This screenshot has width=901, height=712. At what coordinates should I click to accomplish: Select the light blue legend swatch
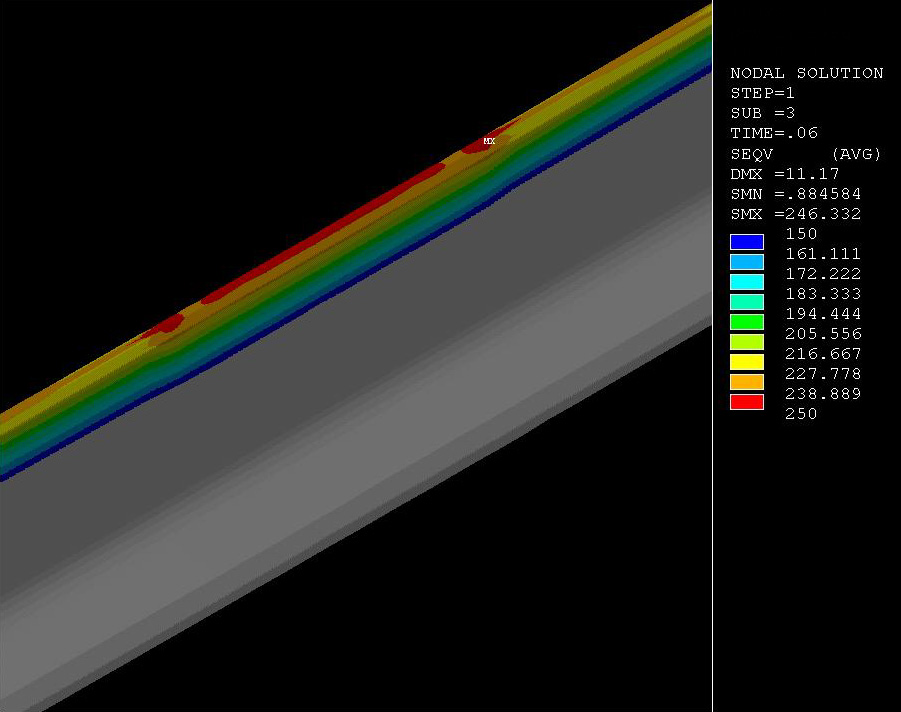[747, 262]
